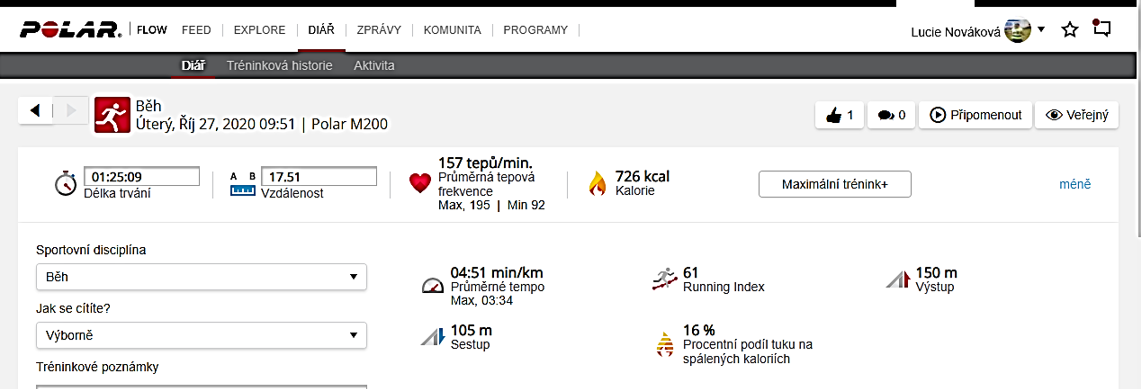Viewport: 1141px width, 389px height.
Task: Edit the duration field 01:25:09
Action: click(142, 176)
